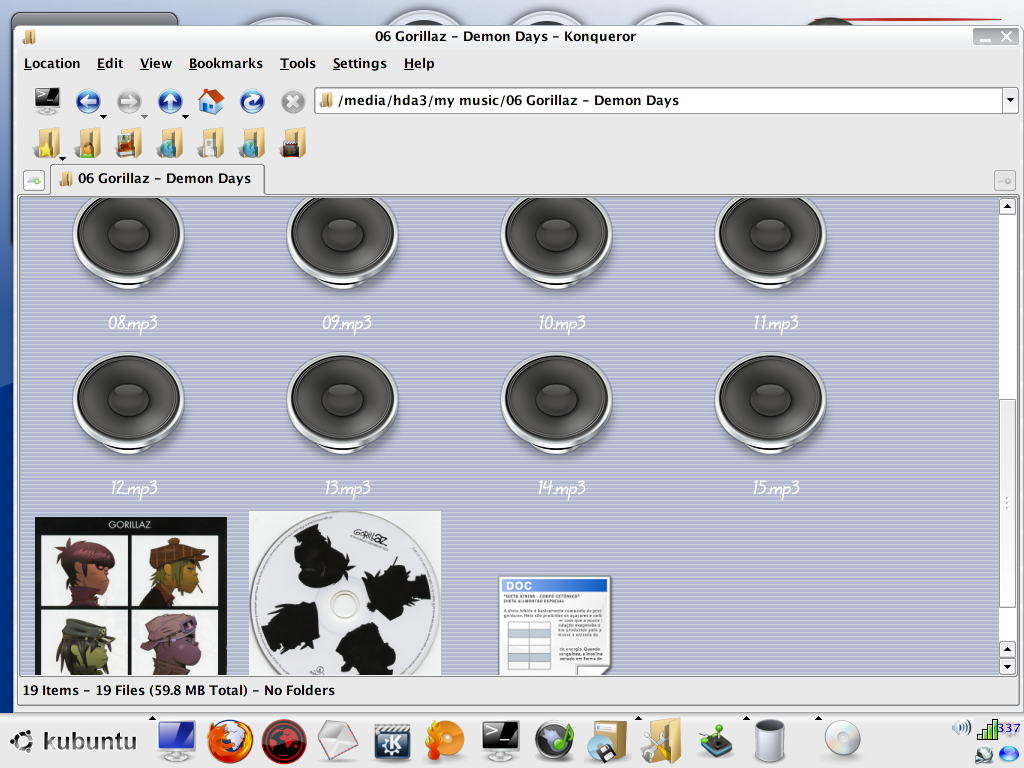
Task: Open the View menu
Action: (155, 63)
